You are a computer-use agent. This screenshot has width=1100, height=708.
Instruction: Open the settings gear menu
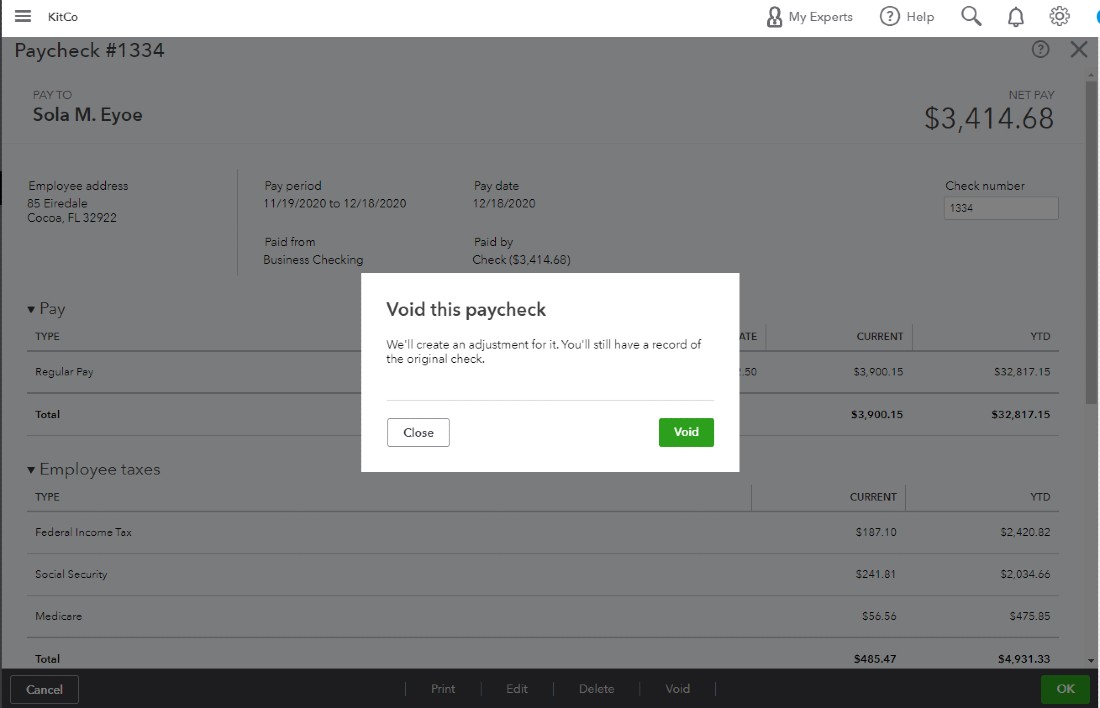pos(1059,16)
